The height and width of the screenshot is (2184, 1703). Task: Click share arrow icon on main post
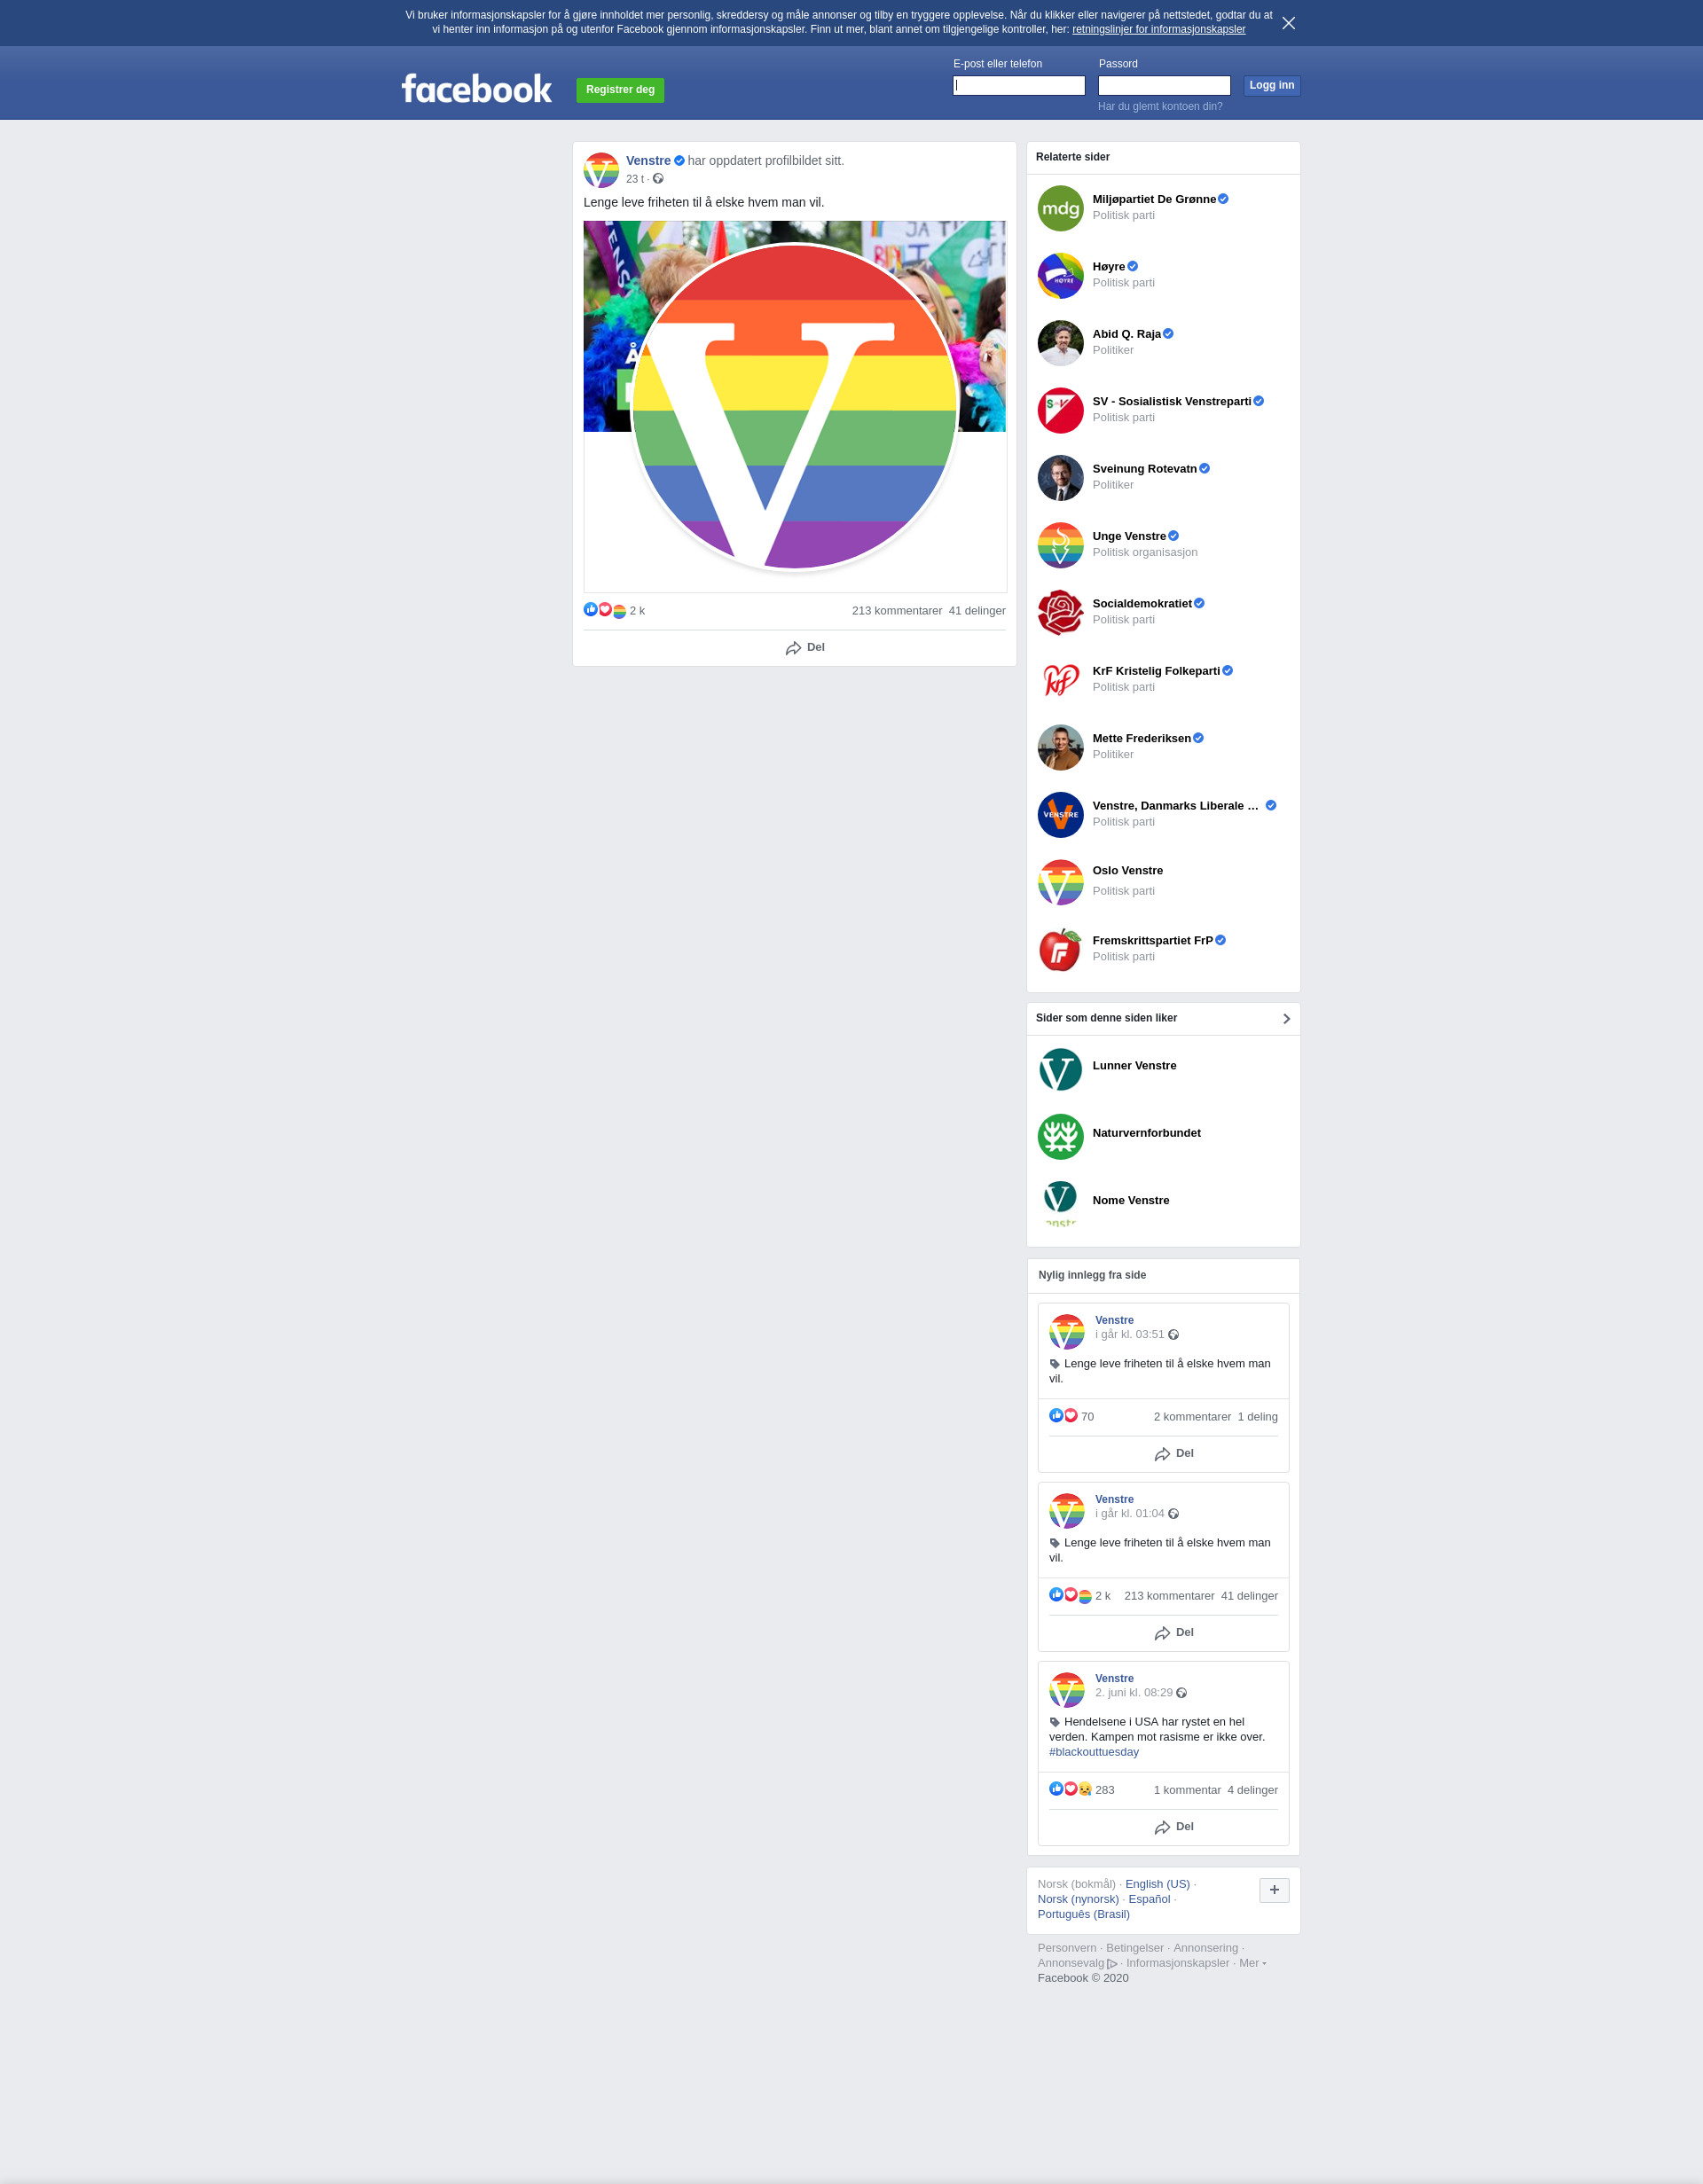(x=793, y=648)
